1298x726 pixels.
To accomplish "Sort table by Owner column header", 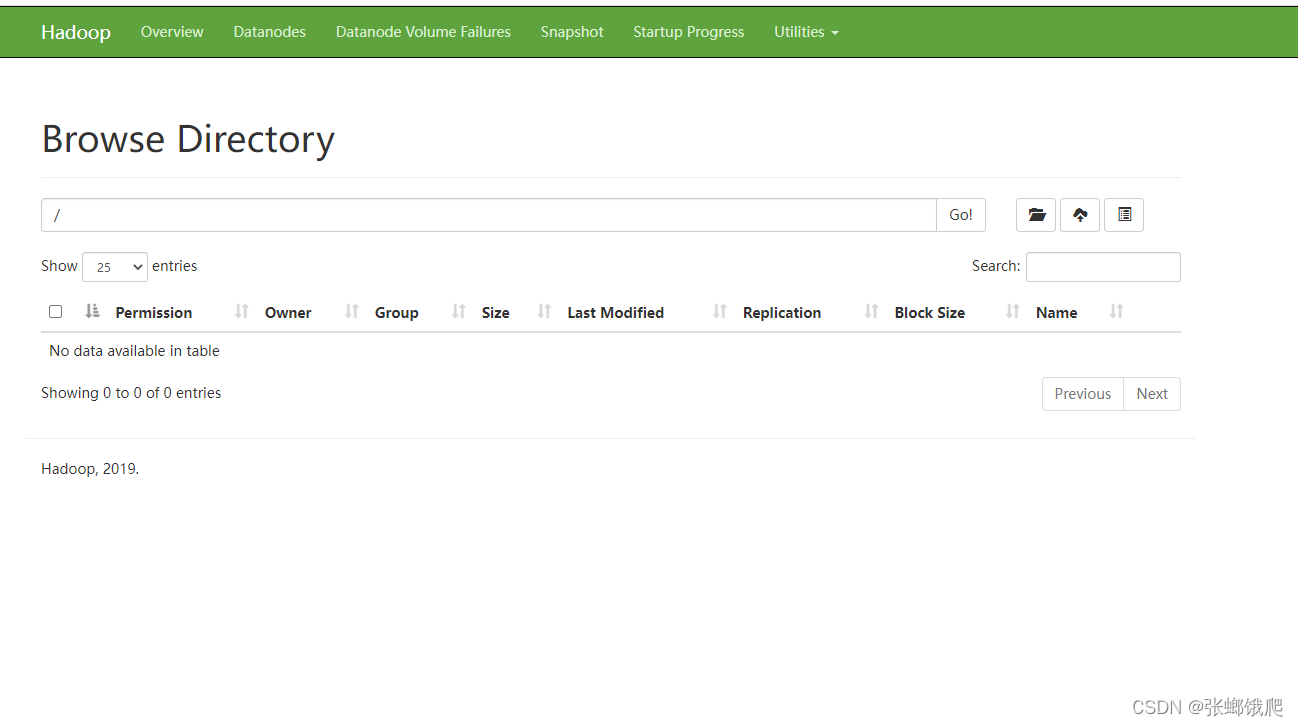I will pyautogui.click(x=288, y=313).
